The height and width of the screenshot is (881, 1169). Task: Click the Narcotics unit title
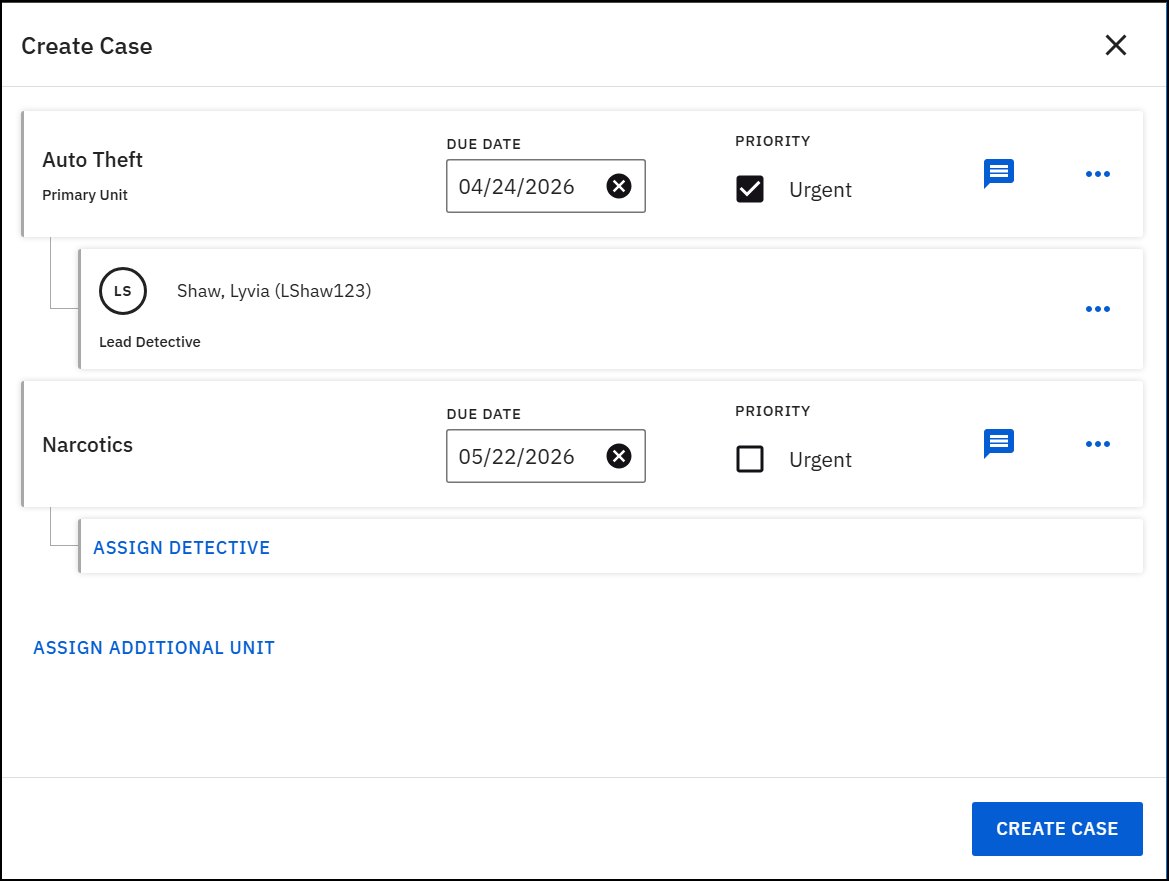click(x=87, y=444)
